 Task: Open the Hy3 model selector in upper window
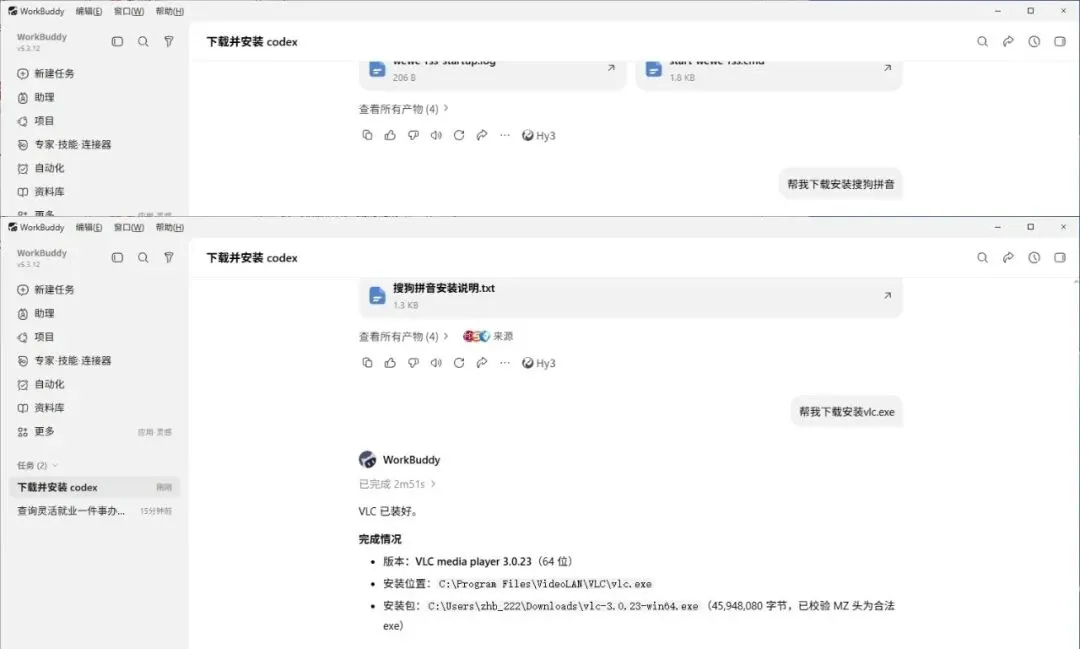coord(539,135)
